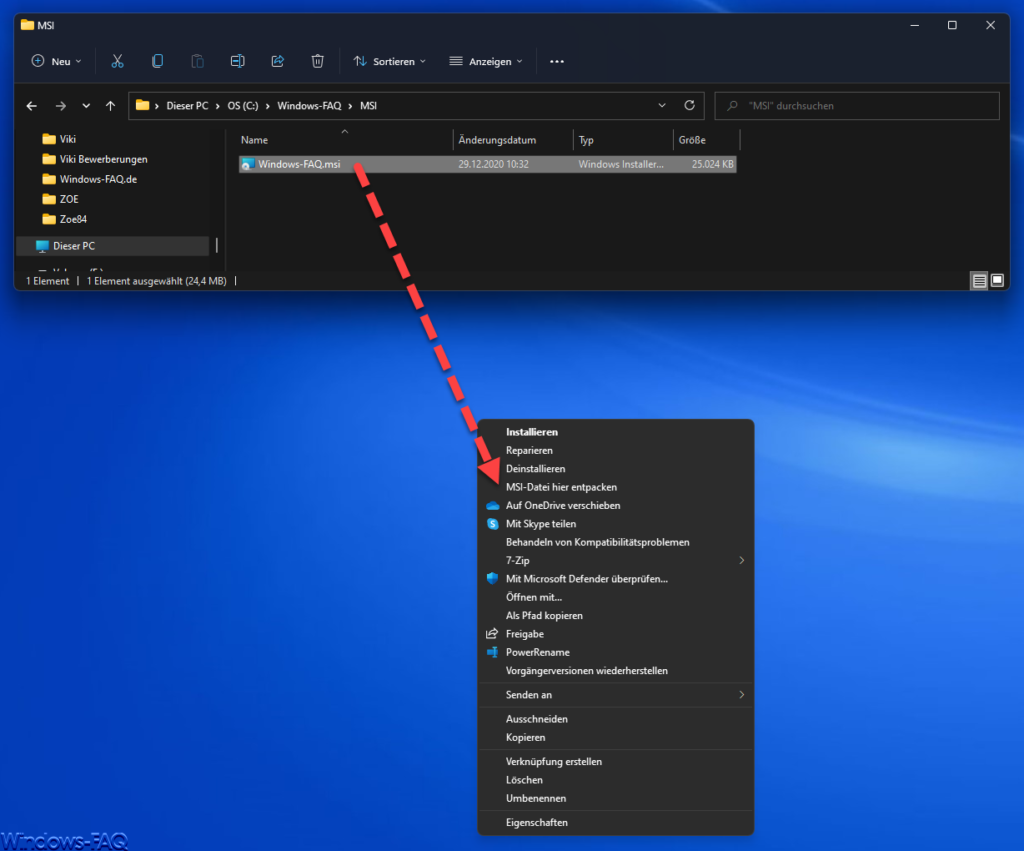Choose Auf OneDrive verschieben
This screenshot has width=1024, height=851.
tap(616, 506)
